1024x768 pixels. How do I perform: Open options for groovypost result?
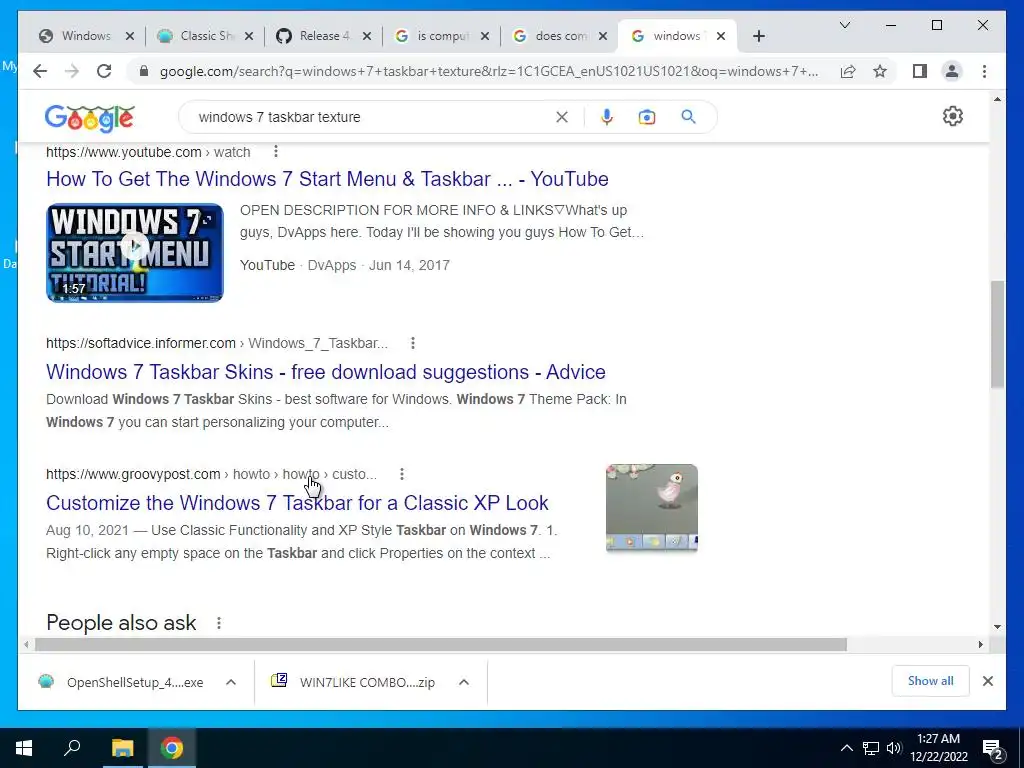coord(402,474)
